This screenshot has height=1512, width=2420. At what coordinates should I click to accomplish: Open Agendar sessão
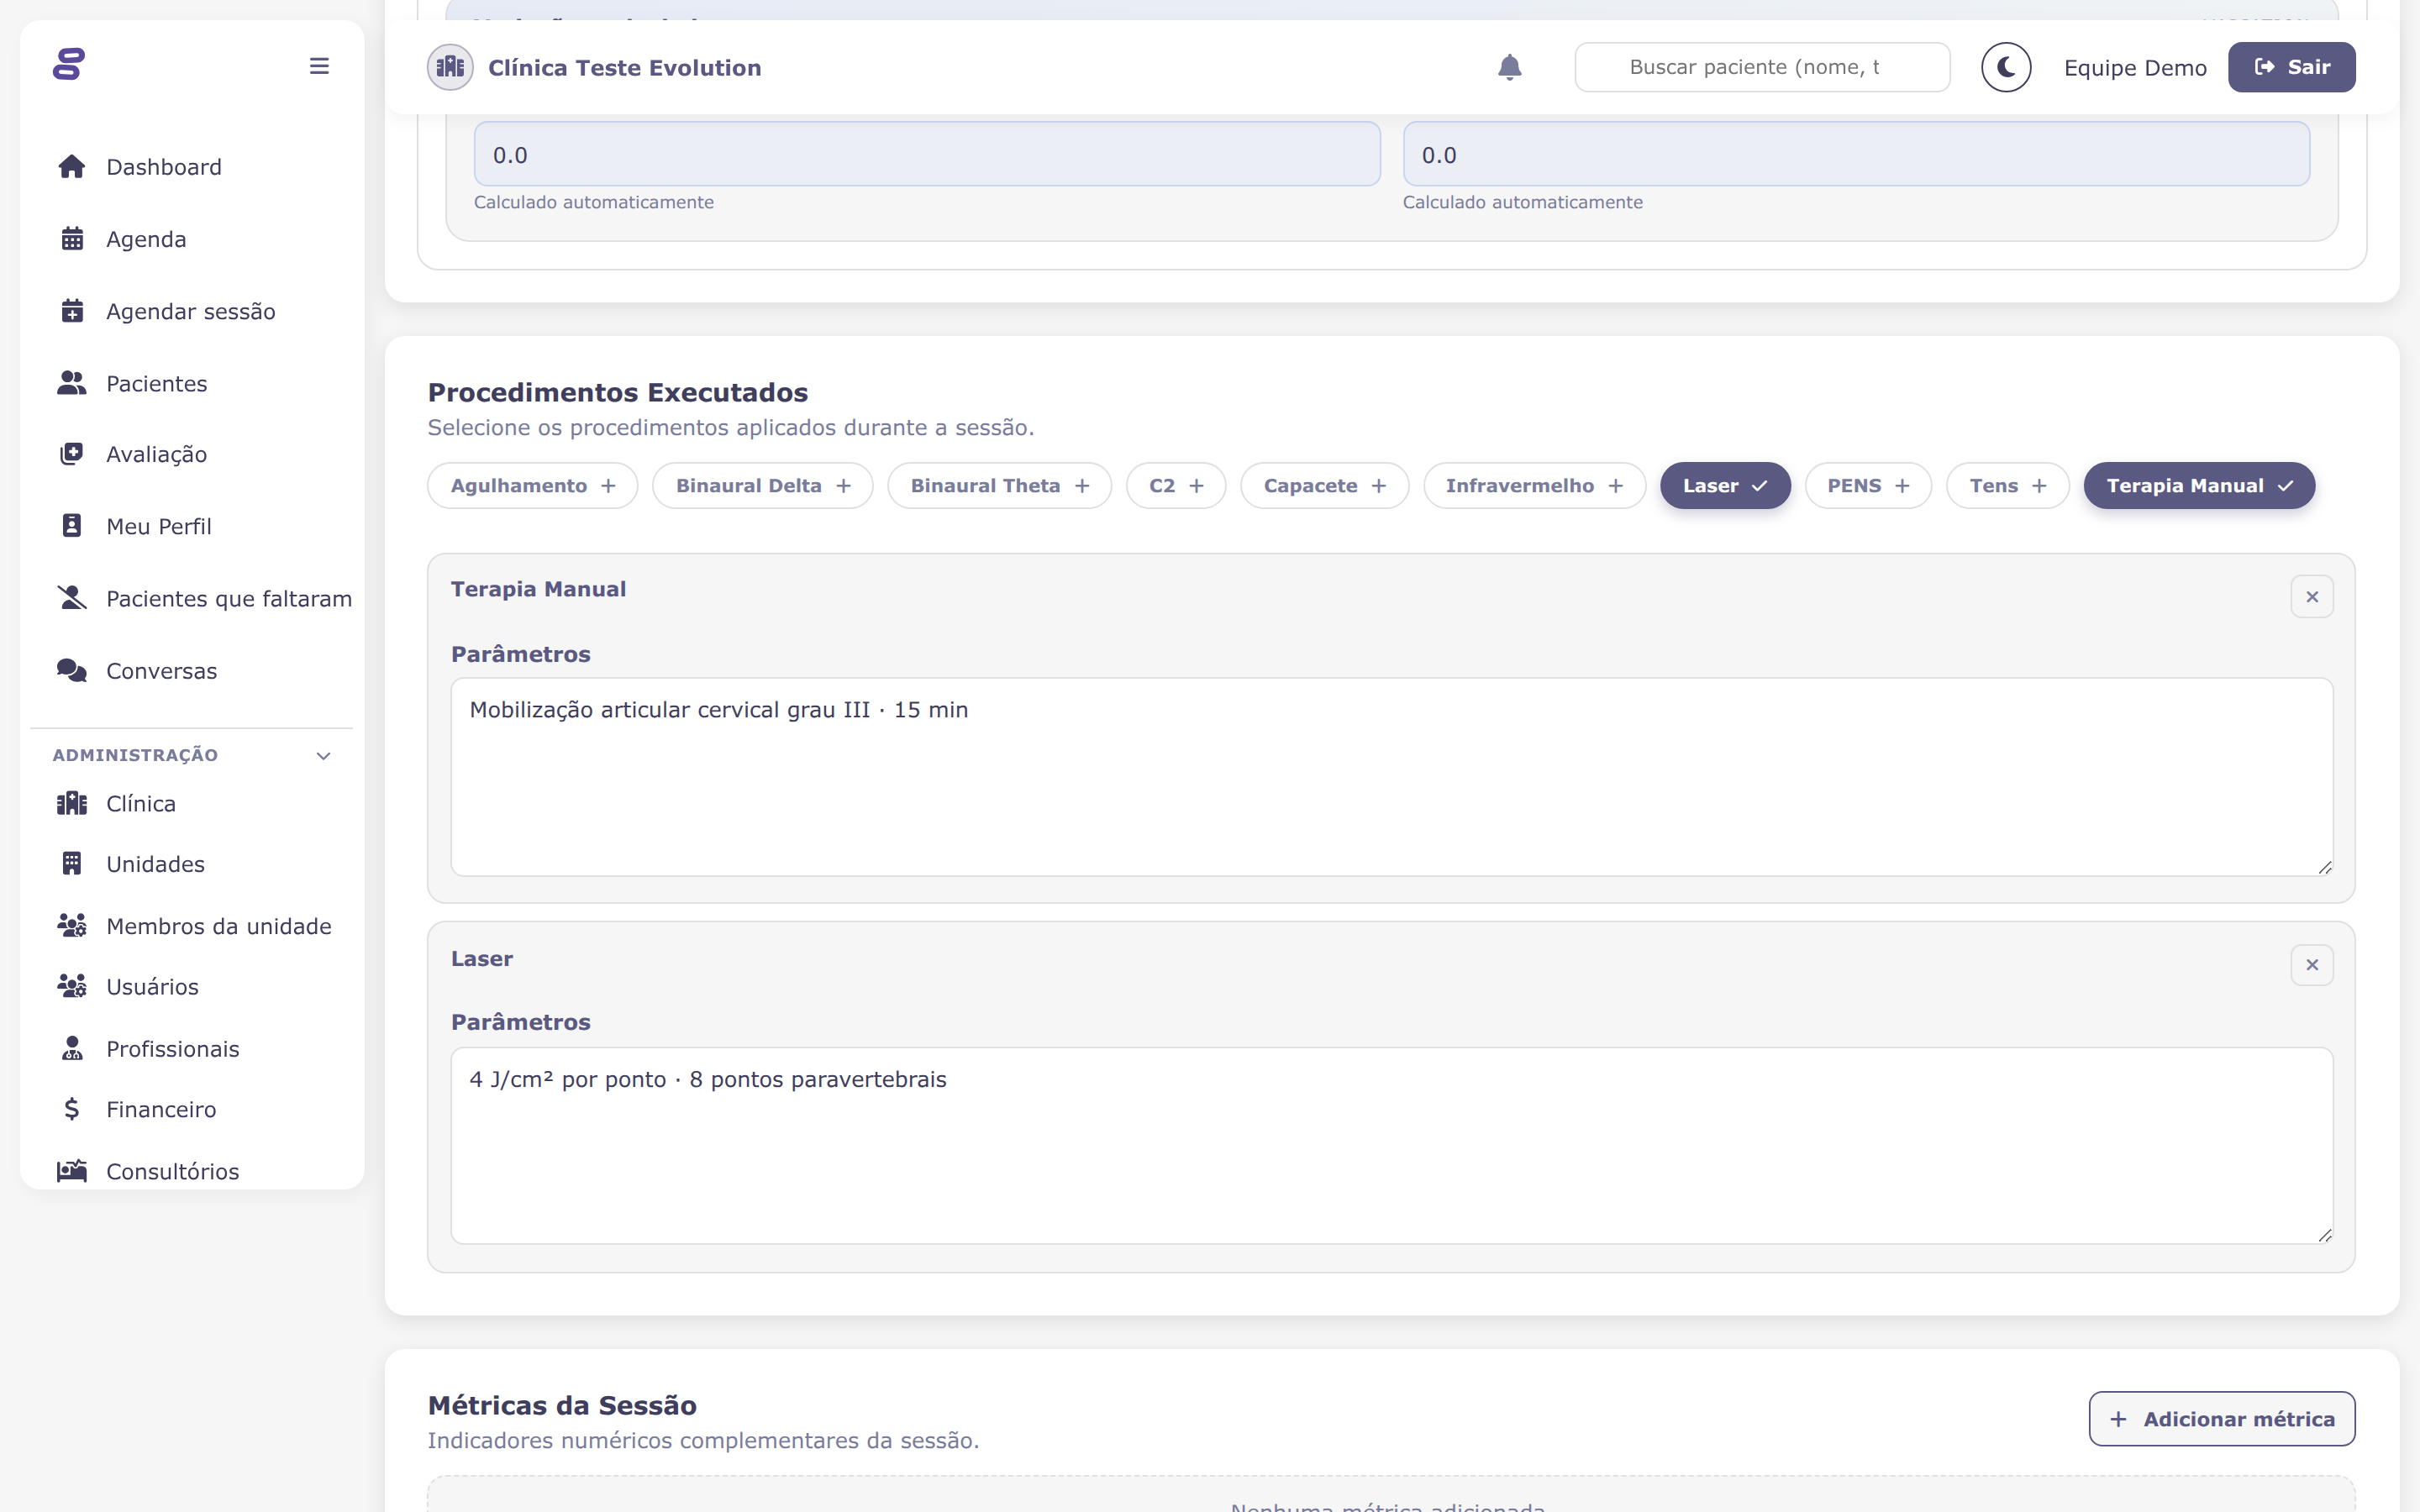(x=191, y=311)
